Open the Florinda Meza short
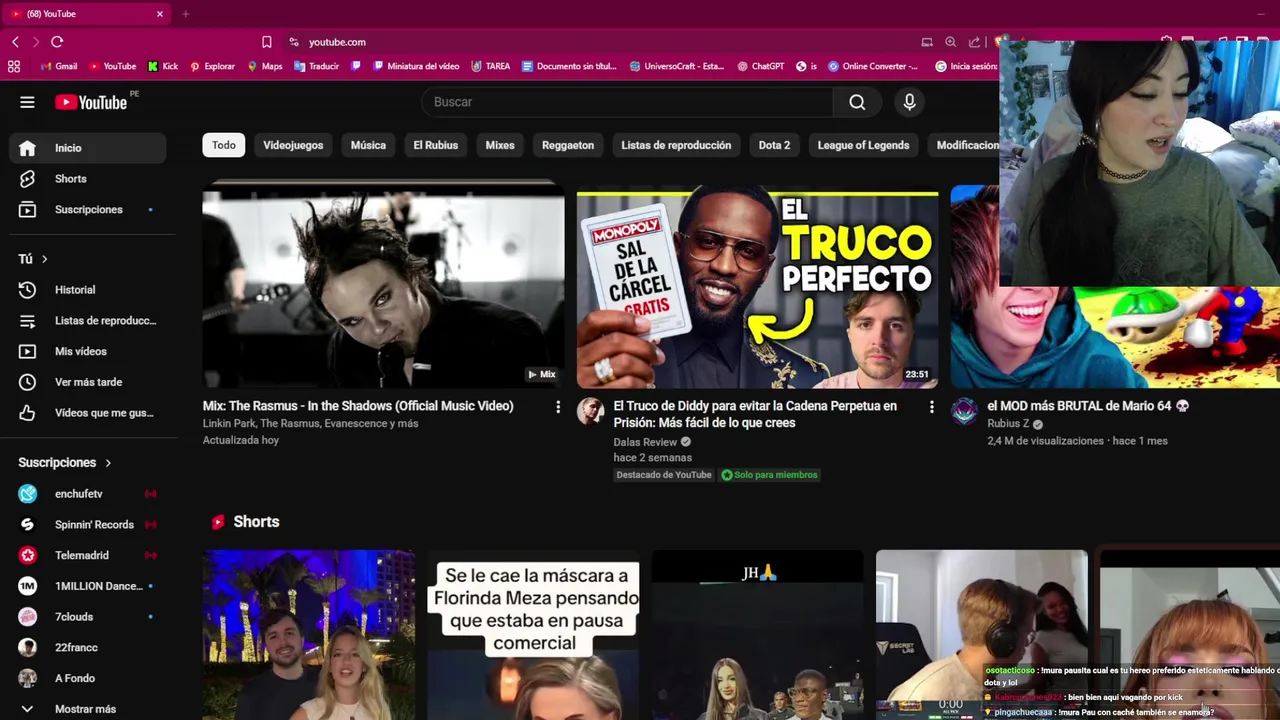The height and width of the screenshot is (720, 1280). [533, 634]
